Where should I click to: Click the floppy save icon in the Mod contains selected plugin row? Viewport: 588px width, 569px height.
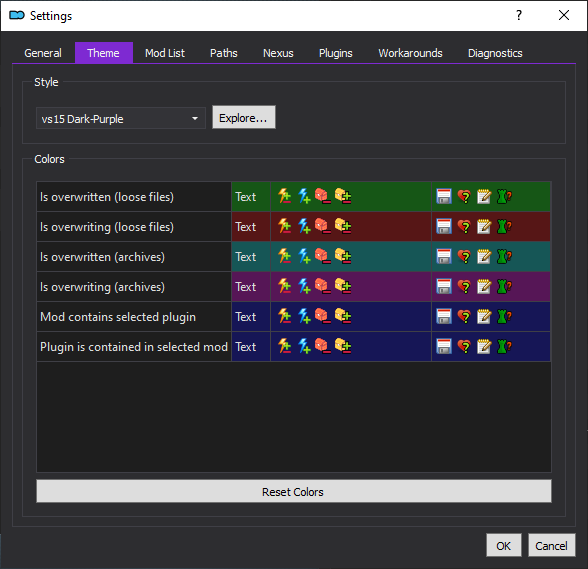click(444, 316)
